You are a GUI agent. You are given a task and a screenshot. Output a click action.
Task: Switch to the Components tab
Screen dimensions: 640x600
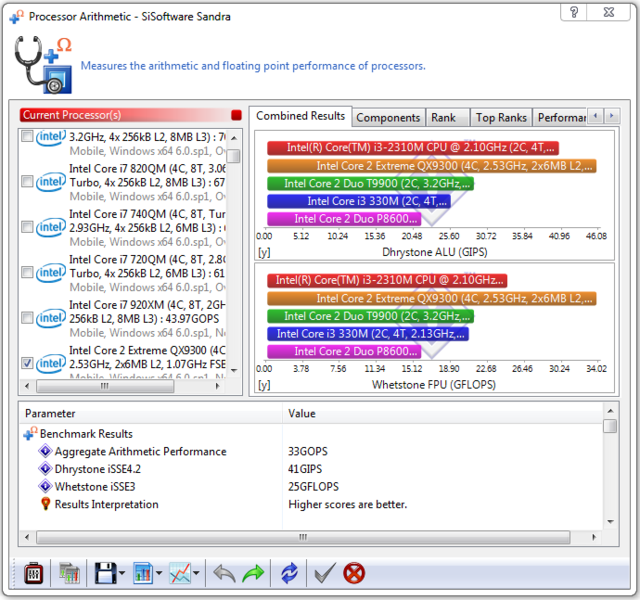pos(388,118)
